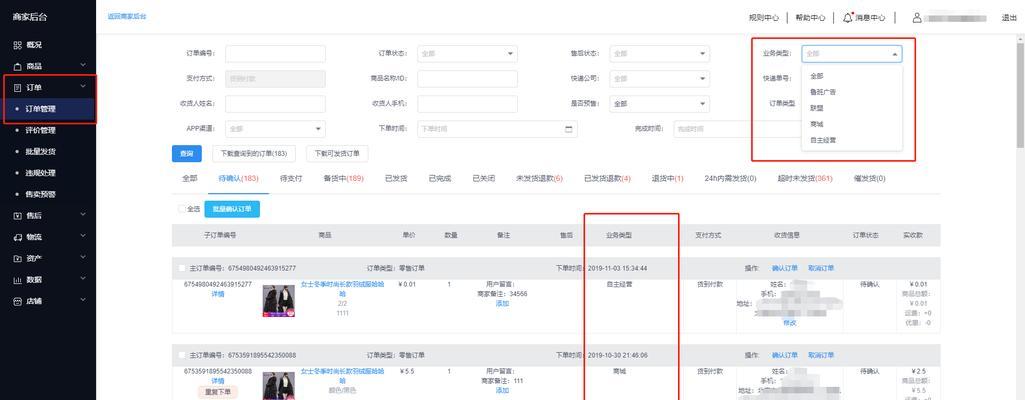Image resolution: width=1025 pixels, height=400 pixels.
Task: Click the 店铺 shop icon
Action: 18,301
